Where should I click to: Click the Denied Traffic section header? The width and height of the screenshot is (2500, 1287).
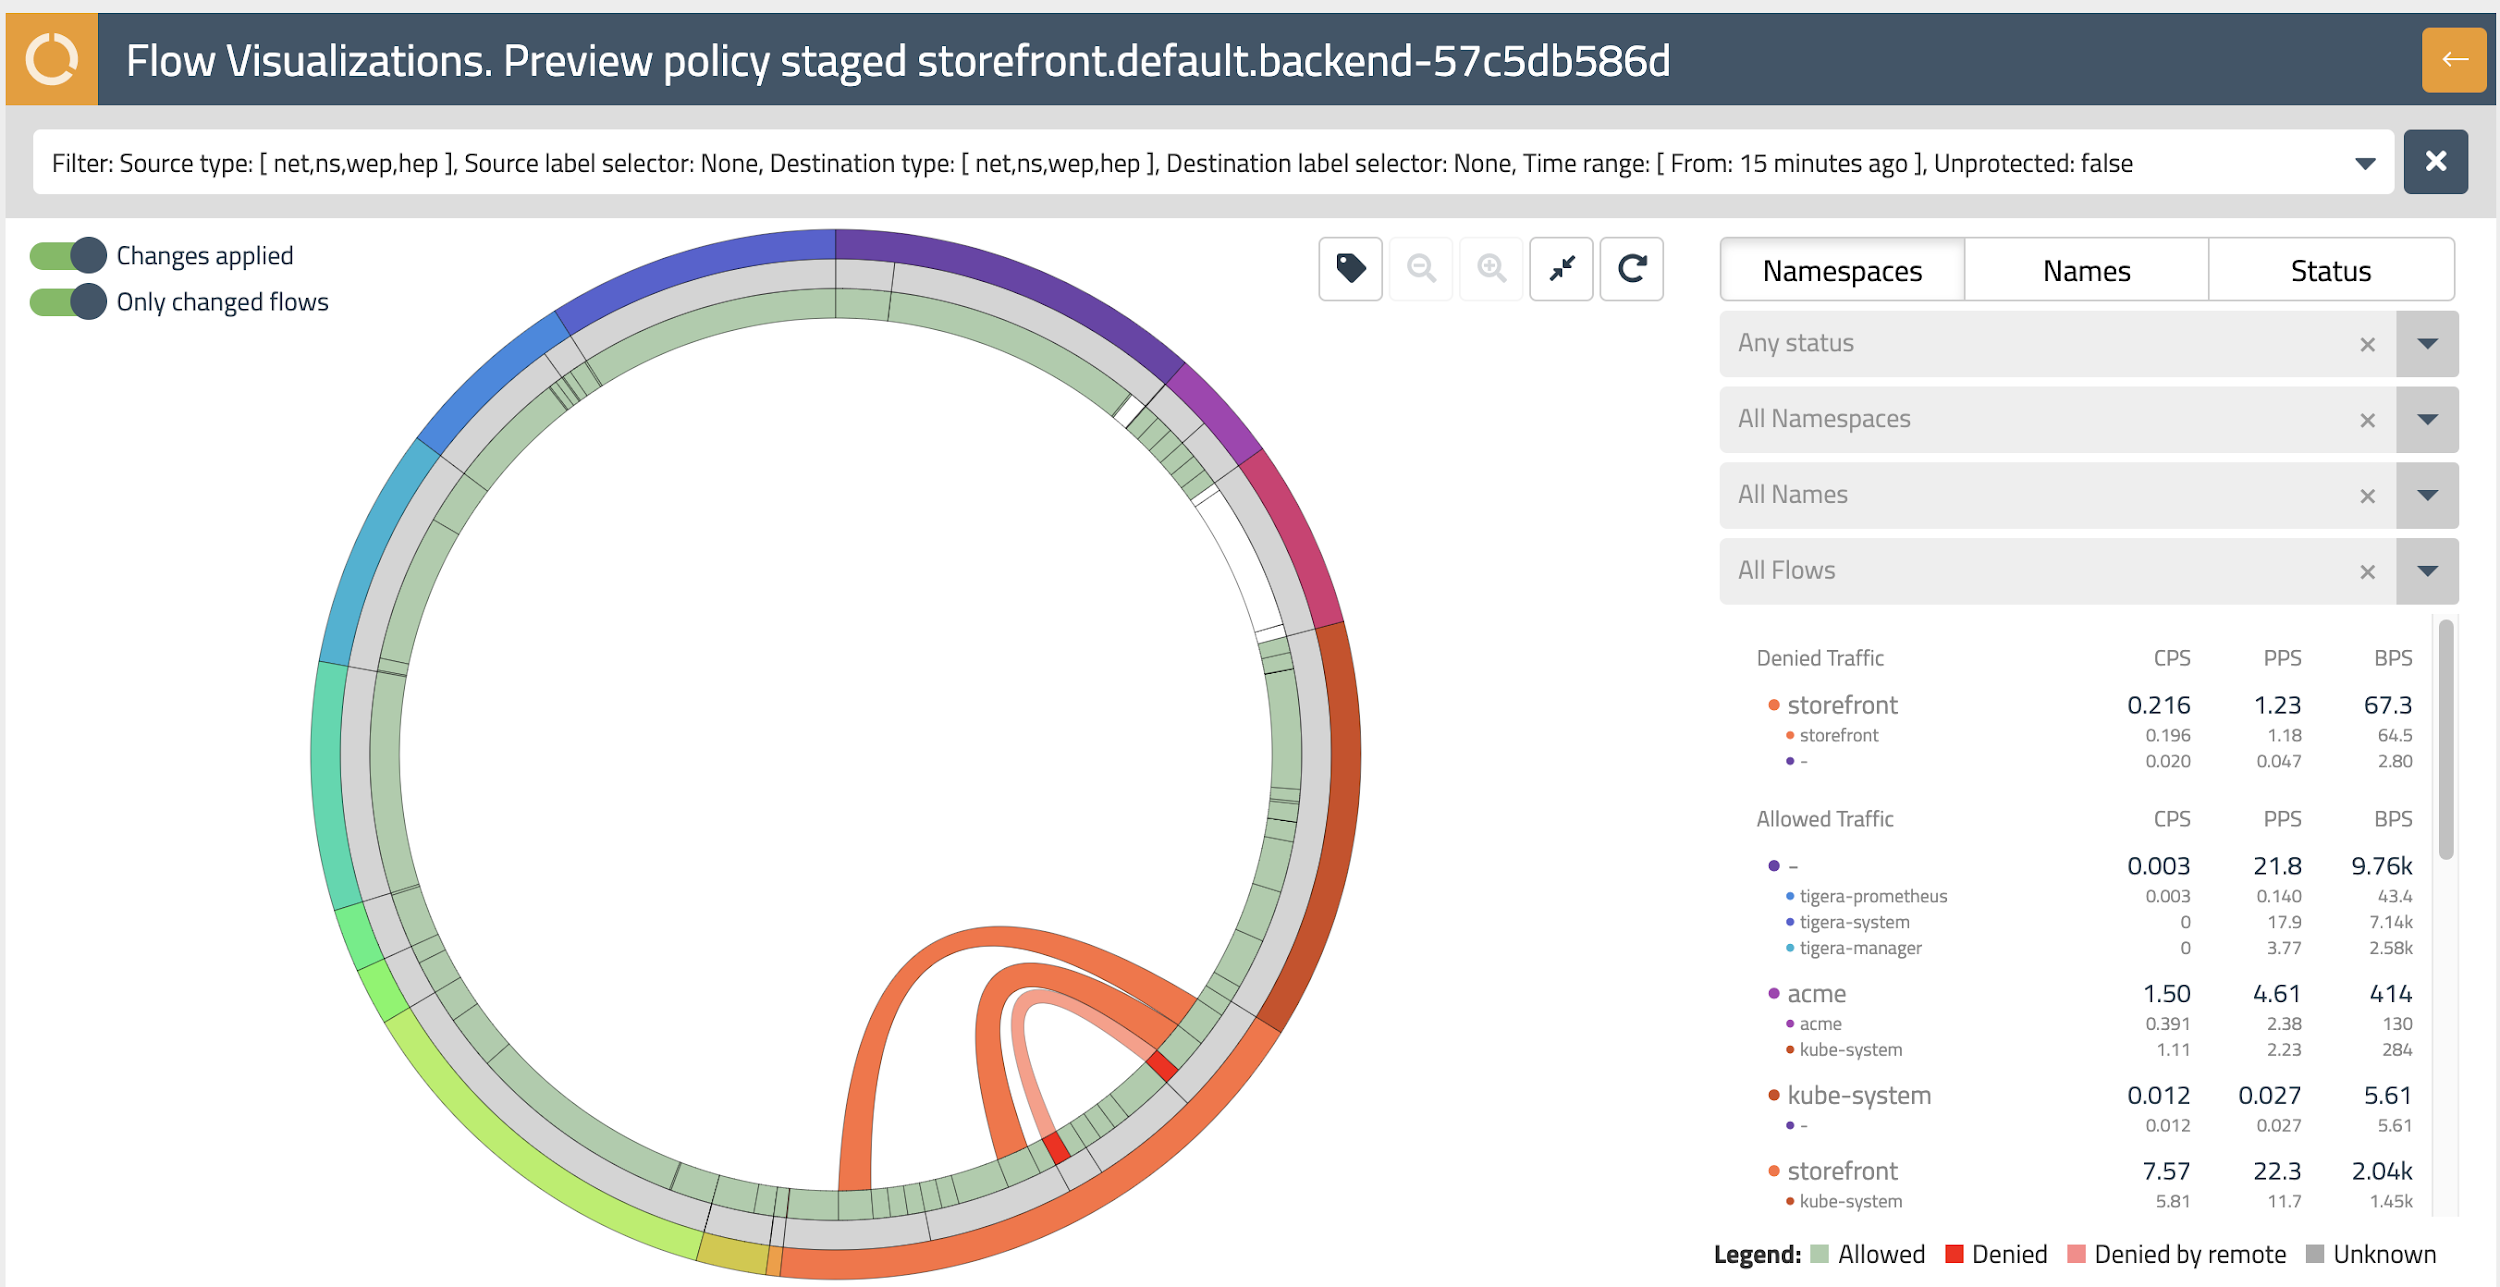1820,658
